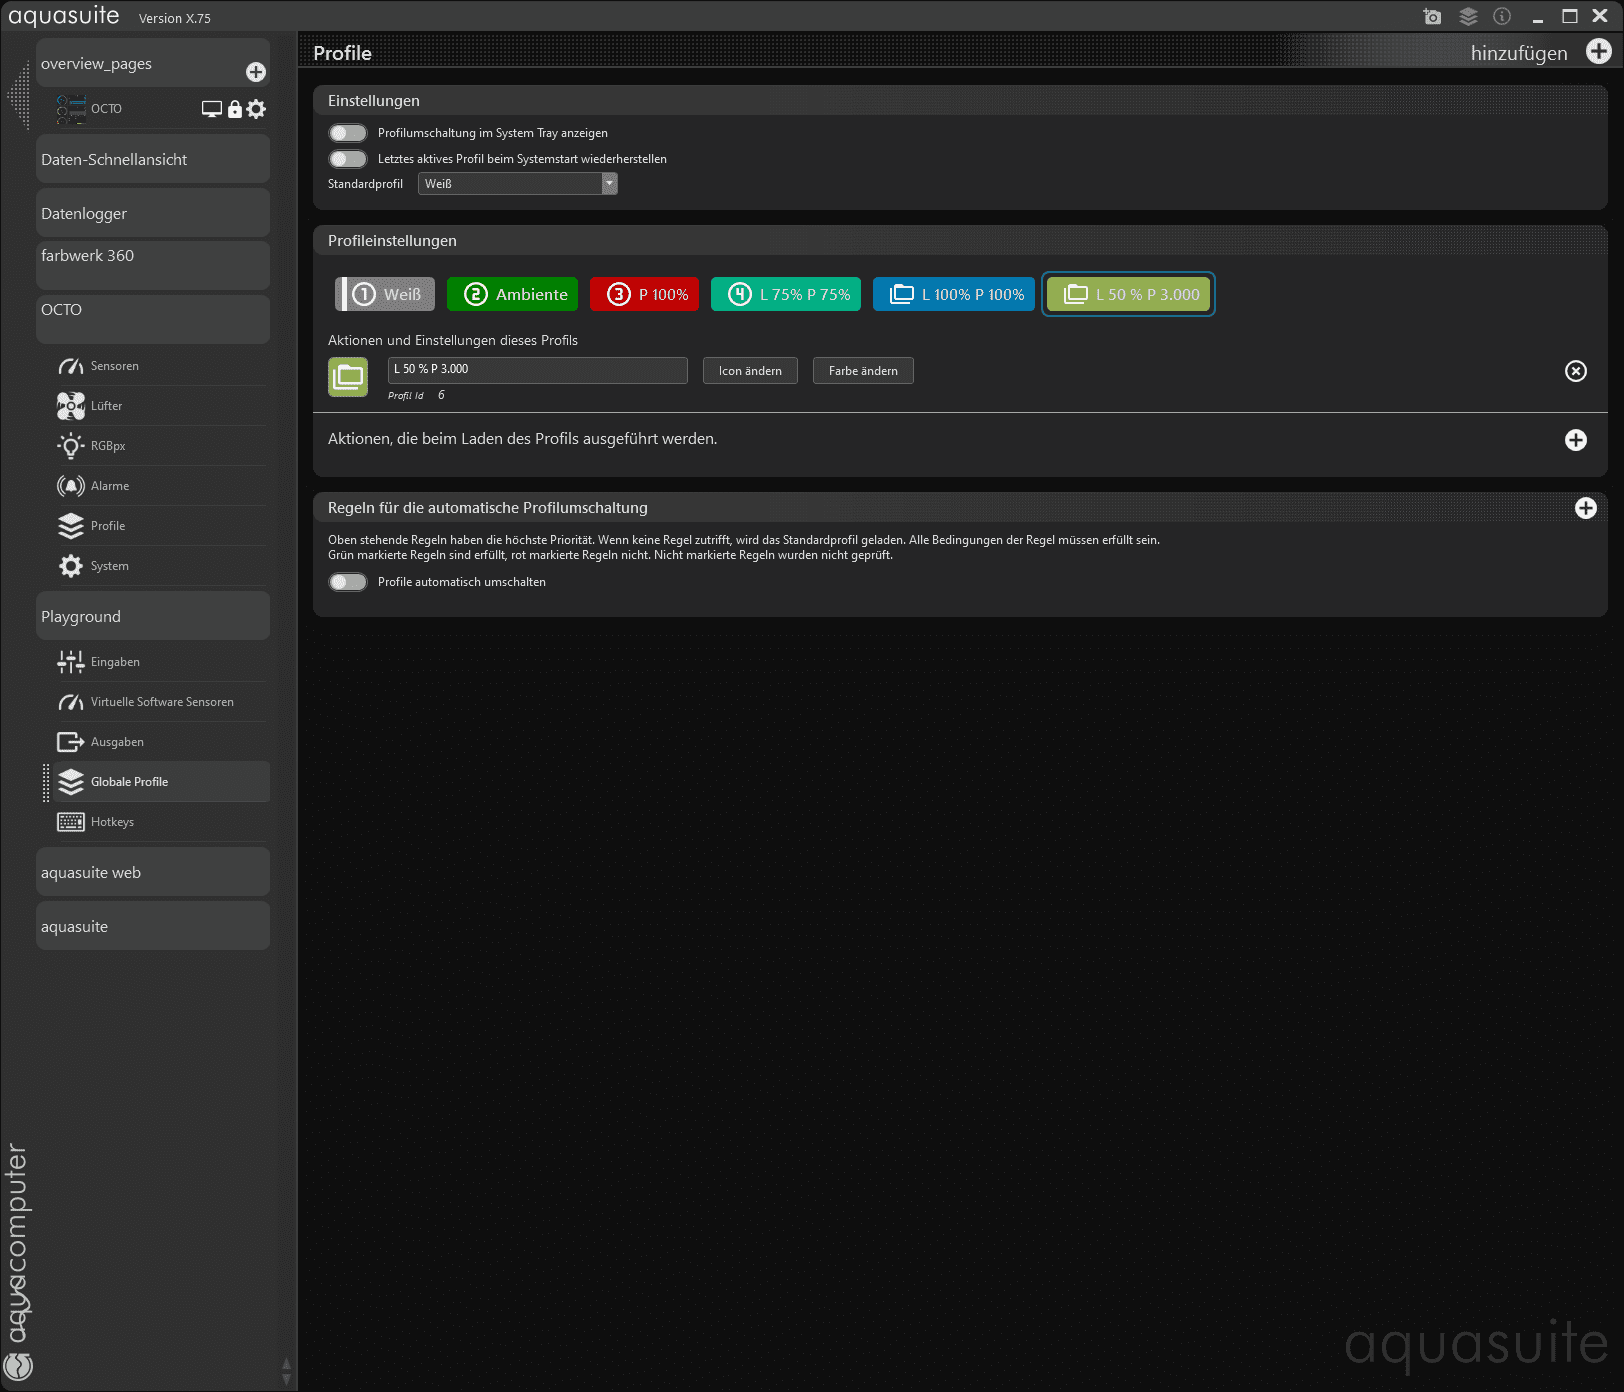Viewport: 1624px width, 1392px height.
Task: Collapse the OCTO device section
Action: click(x=153, y=319)
